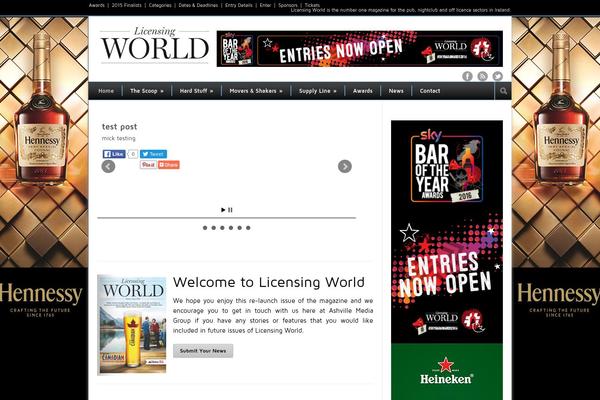The height and width of the screenshot is (400, 600).
Task: Open the Awards nav item
Action: [x=363, y=91]
